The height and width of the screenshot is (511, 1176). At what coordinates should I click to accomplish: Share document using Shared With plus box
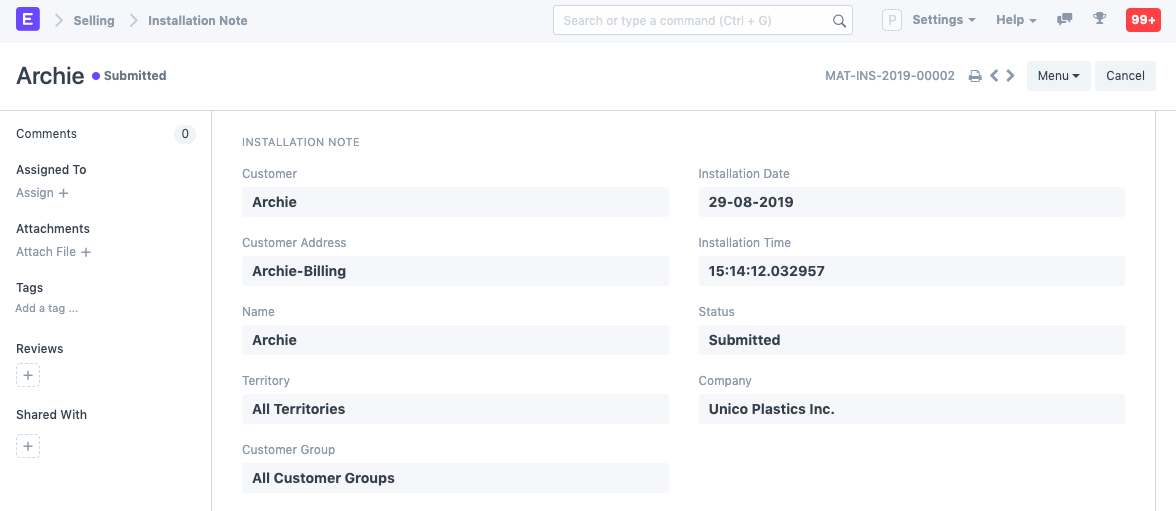point(28,446)
